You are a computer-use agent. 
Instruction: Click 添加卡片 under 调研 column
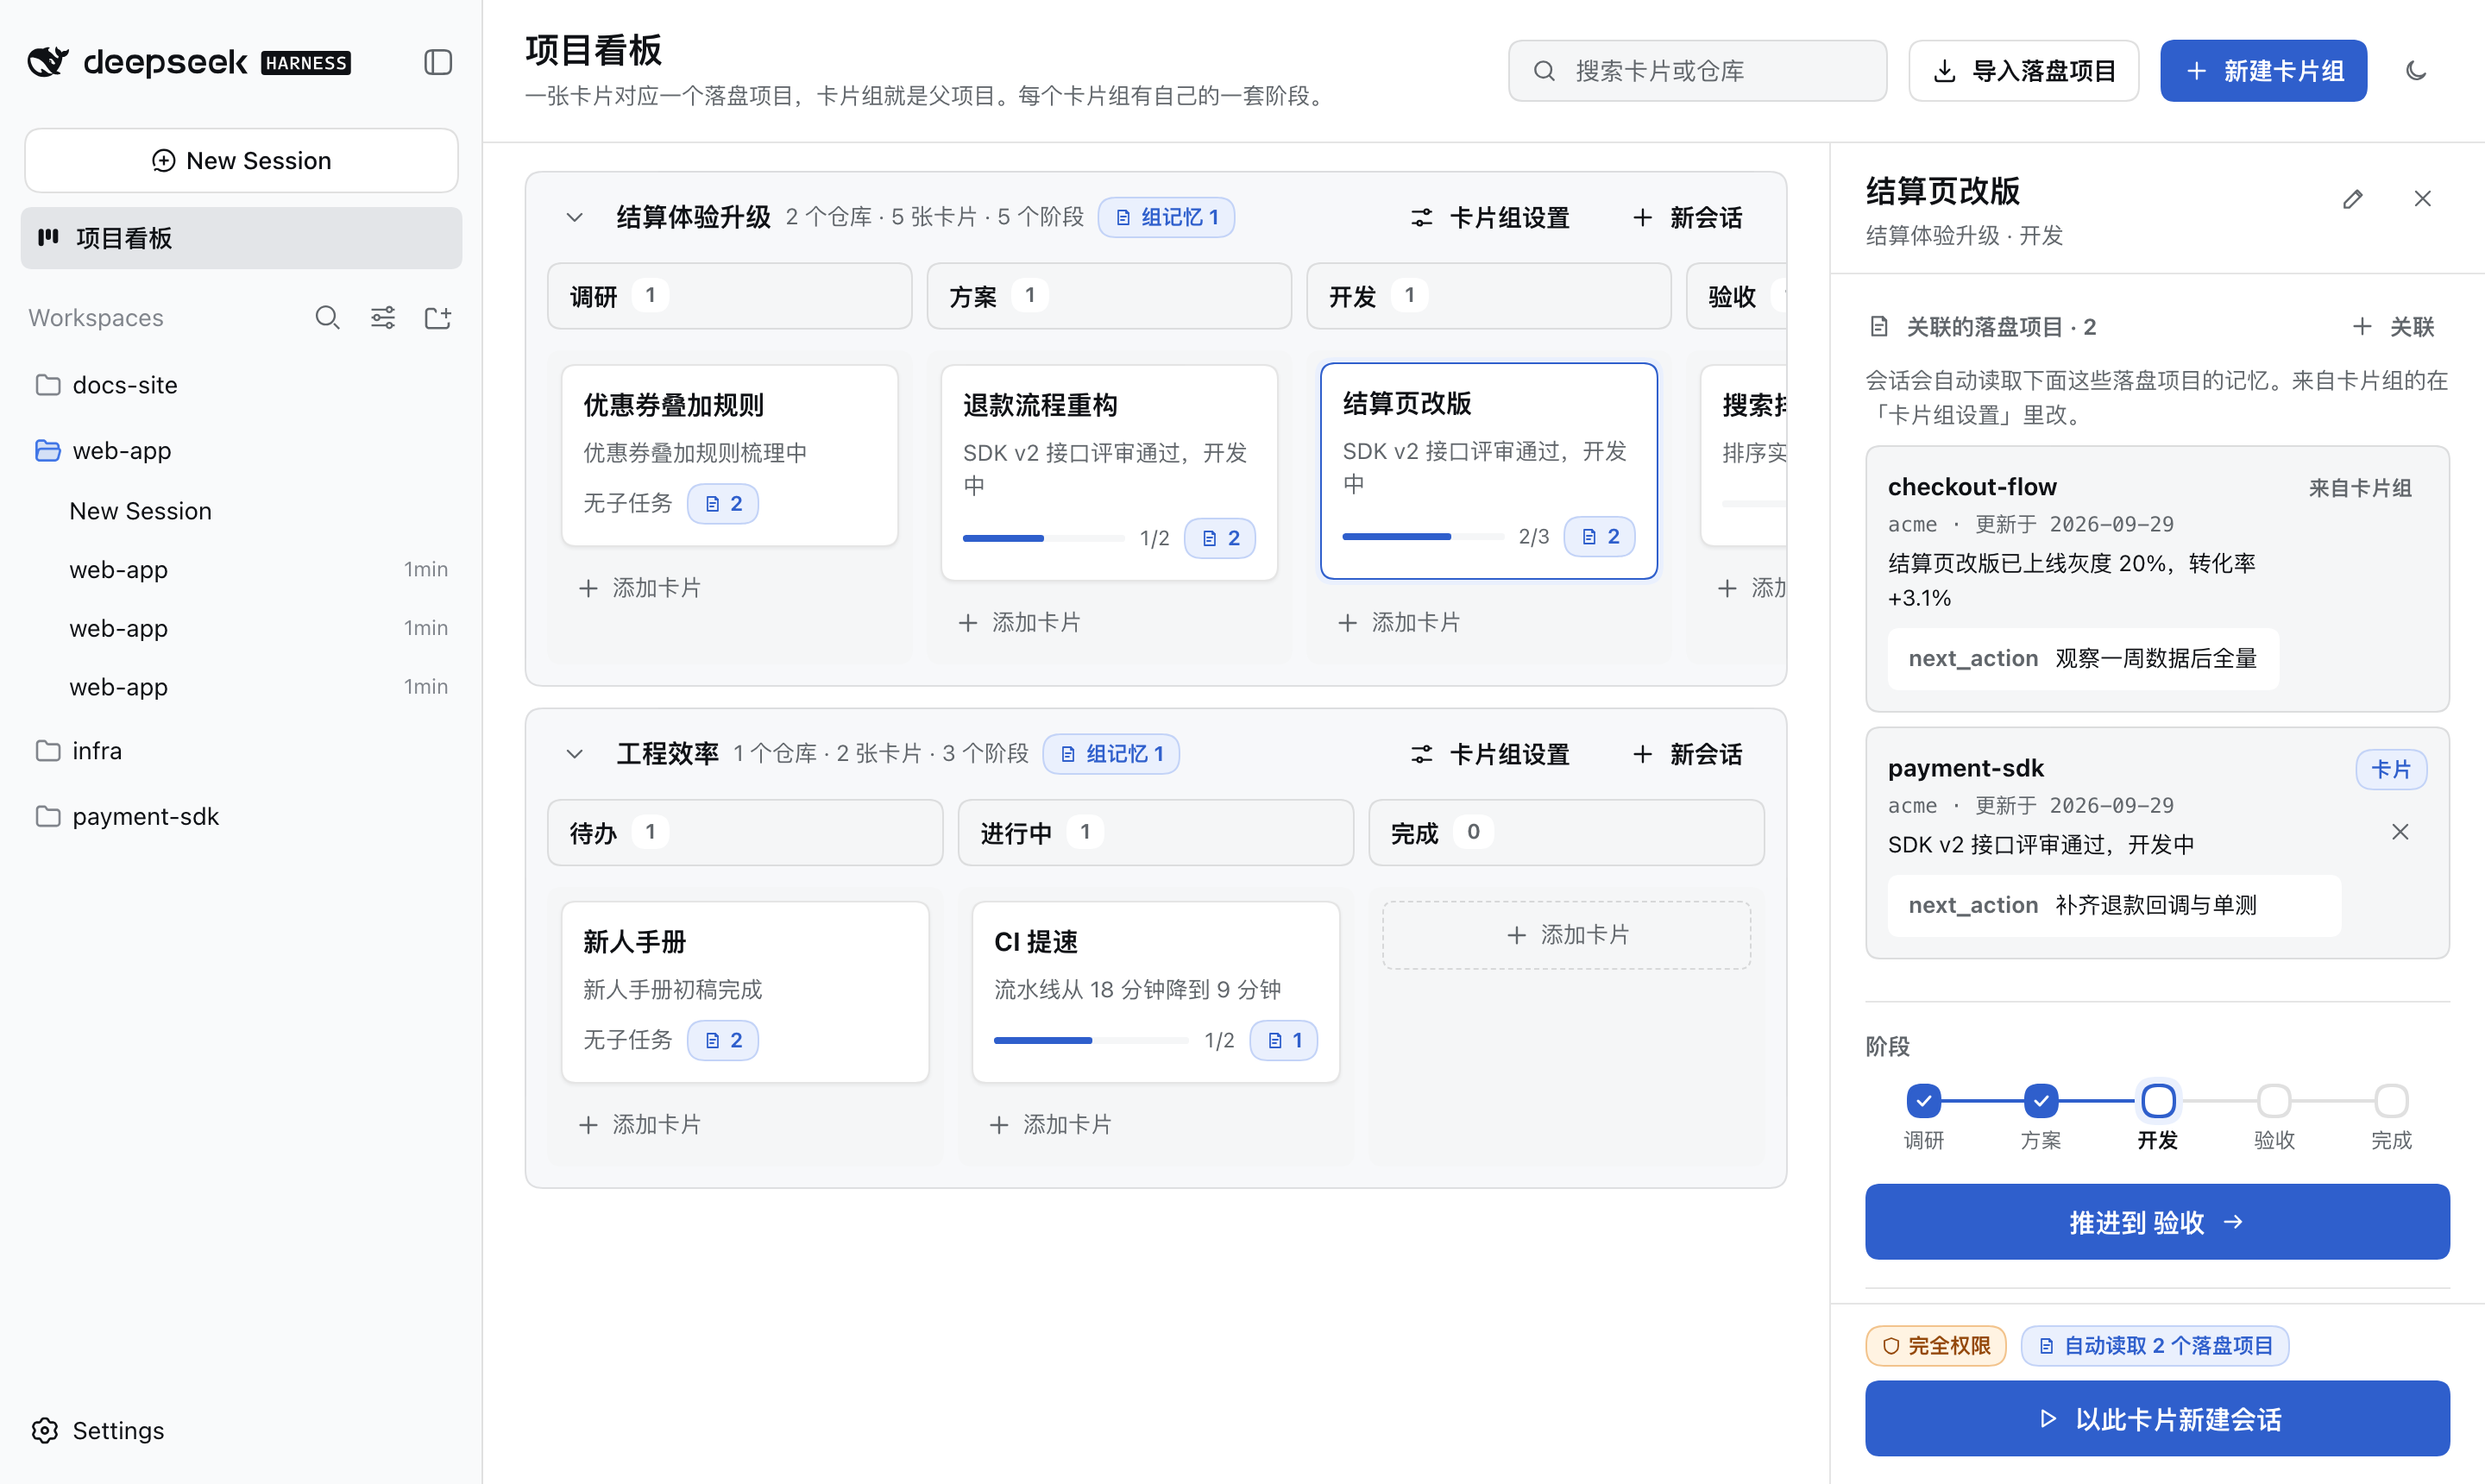coord(640,588)
